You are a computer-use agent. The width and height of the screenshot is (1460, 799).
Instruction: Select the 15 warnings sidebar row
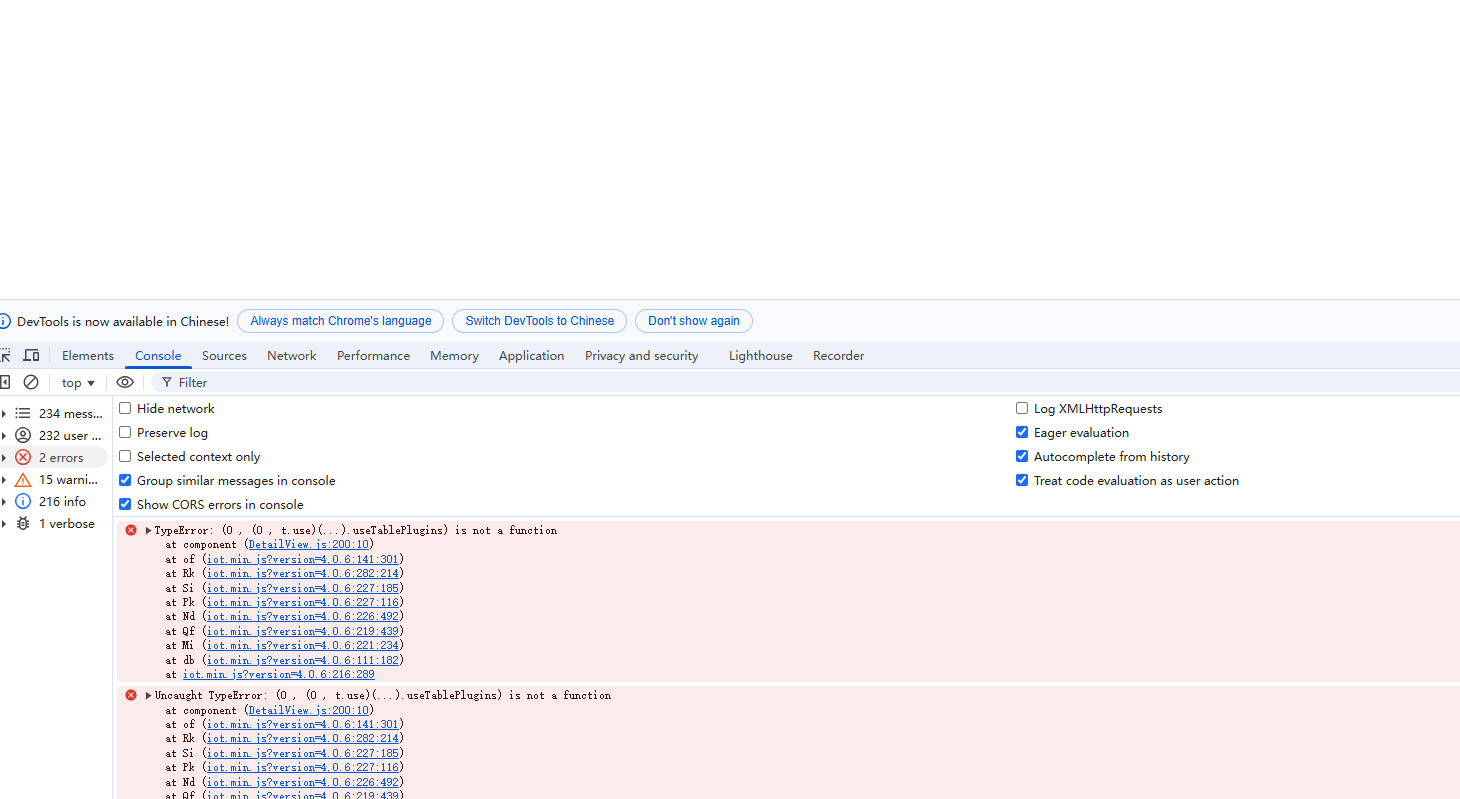(x=54, y=480)
